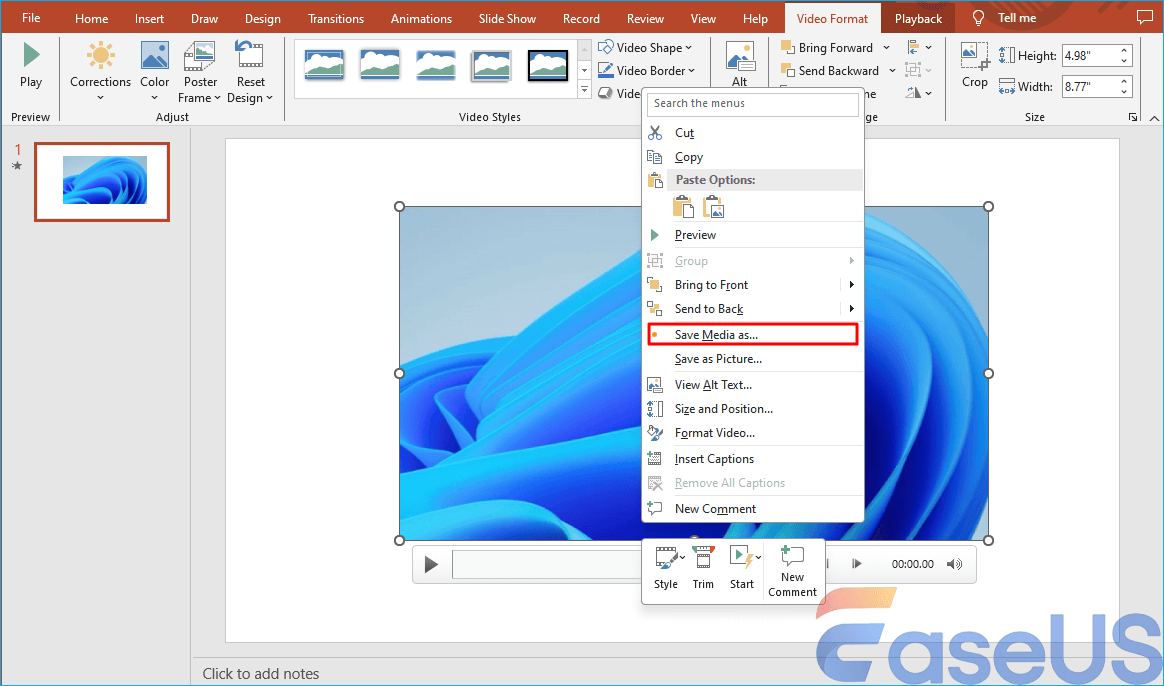
Task: Open Format Video... from context menu
Action: coord(753,433)
